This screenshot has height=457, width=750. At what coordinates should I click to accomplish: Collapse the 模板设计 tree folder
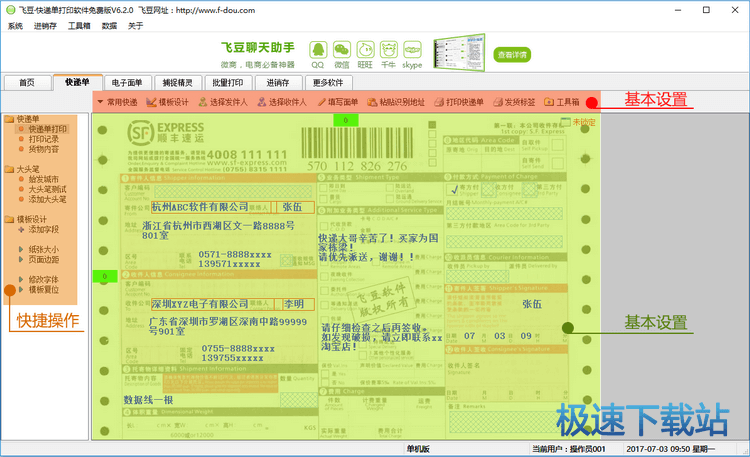[9, 219]
